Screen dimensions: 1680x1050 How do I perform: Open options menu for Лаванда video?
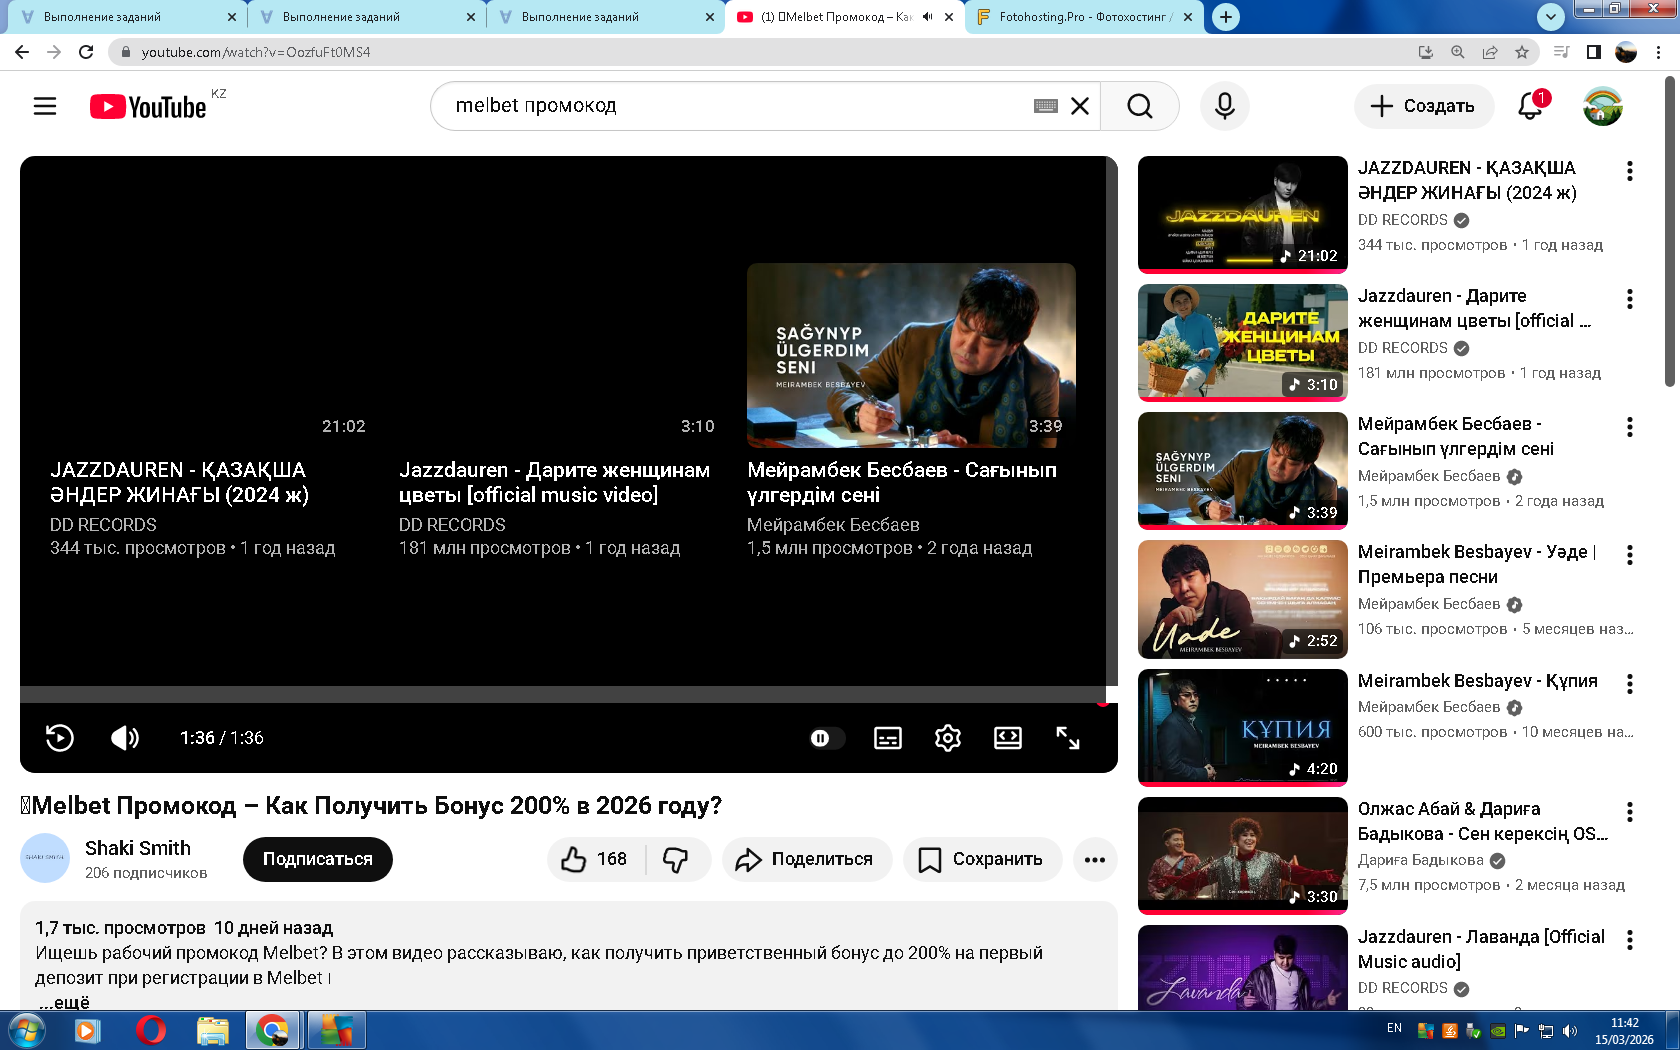[x=1630, y=940]
